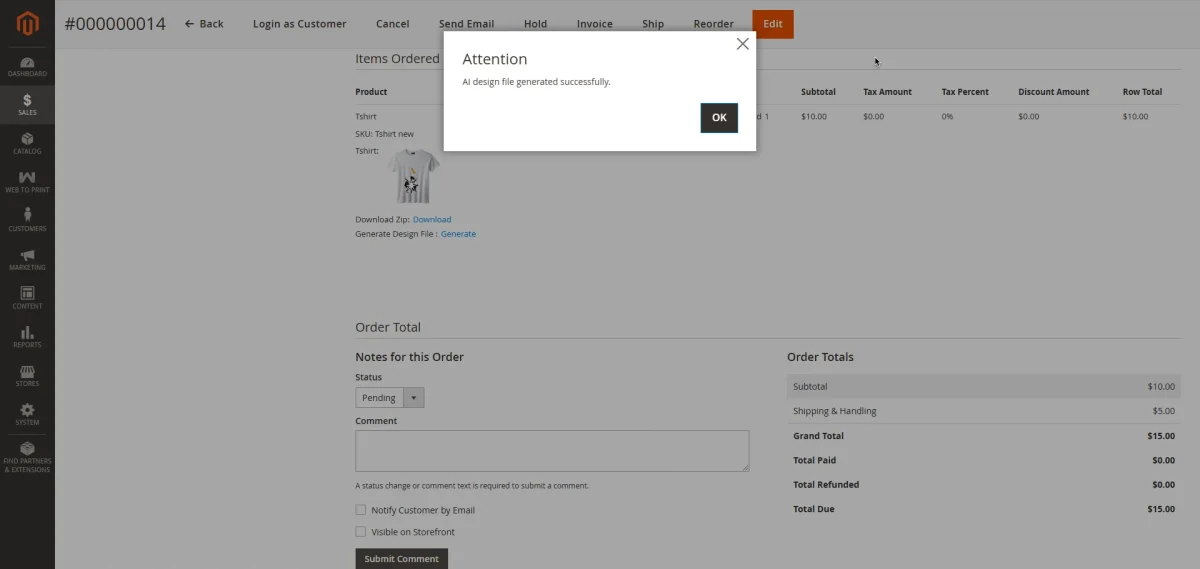Click the Invoice button
The image size is (1200, 569).
[594, 24]
